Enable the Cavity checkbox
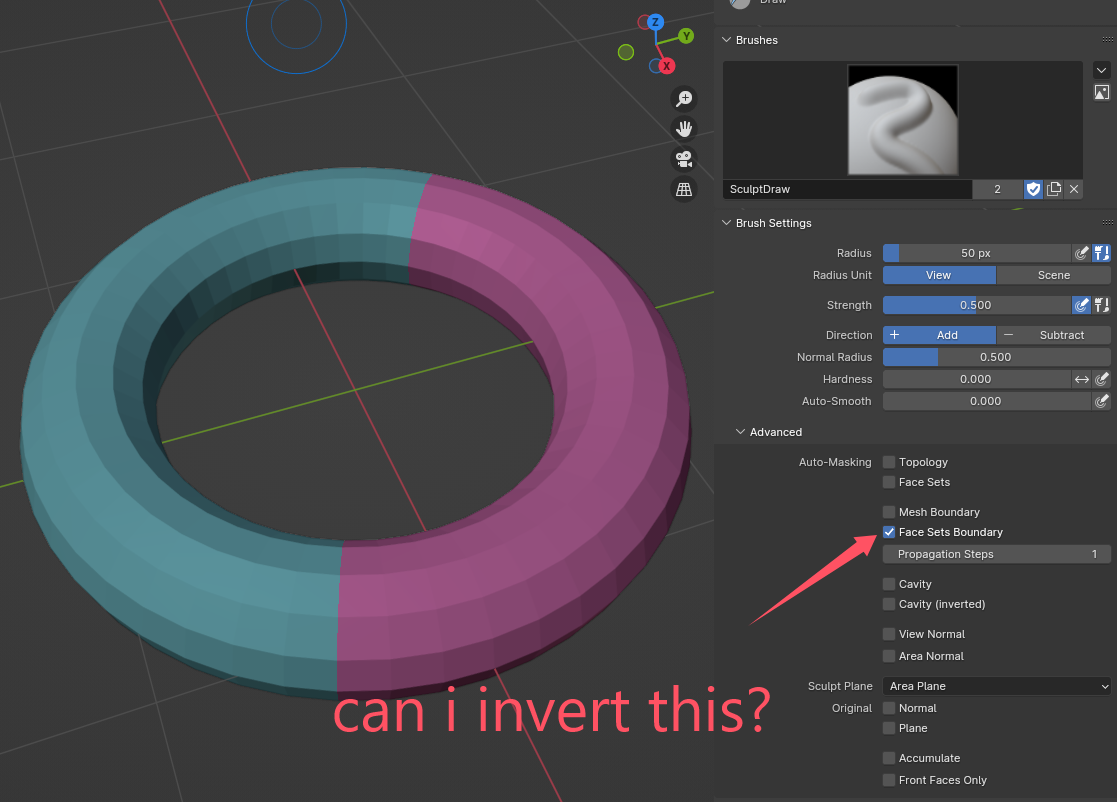This screenshot has width=1117, height=802. 889,584
